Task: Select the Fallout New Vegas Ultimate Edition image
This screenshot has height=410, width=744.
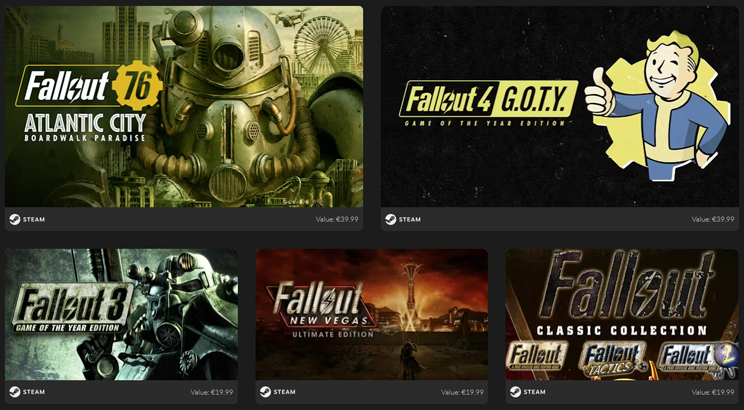Action: 372,314
